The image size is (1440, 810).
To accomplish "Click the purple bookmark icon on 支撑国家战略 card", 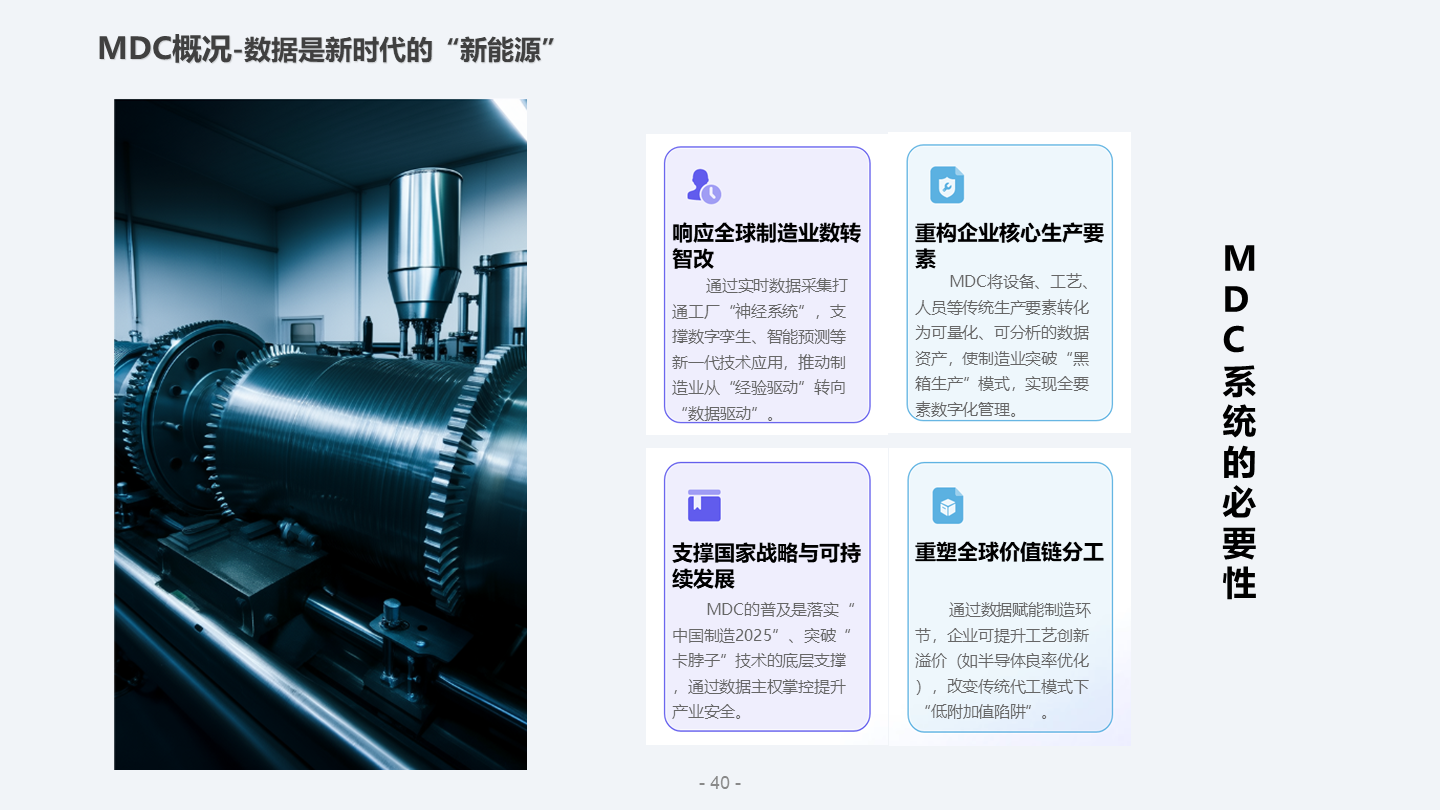I will [703, 505].
